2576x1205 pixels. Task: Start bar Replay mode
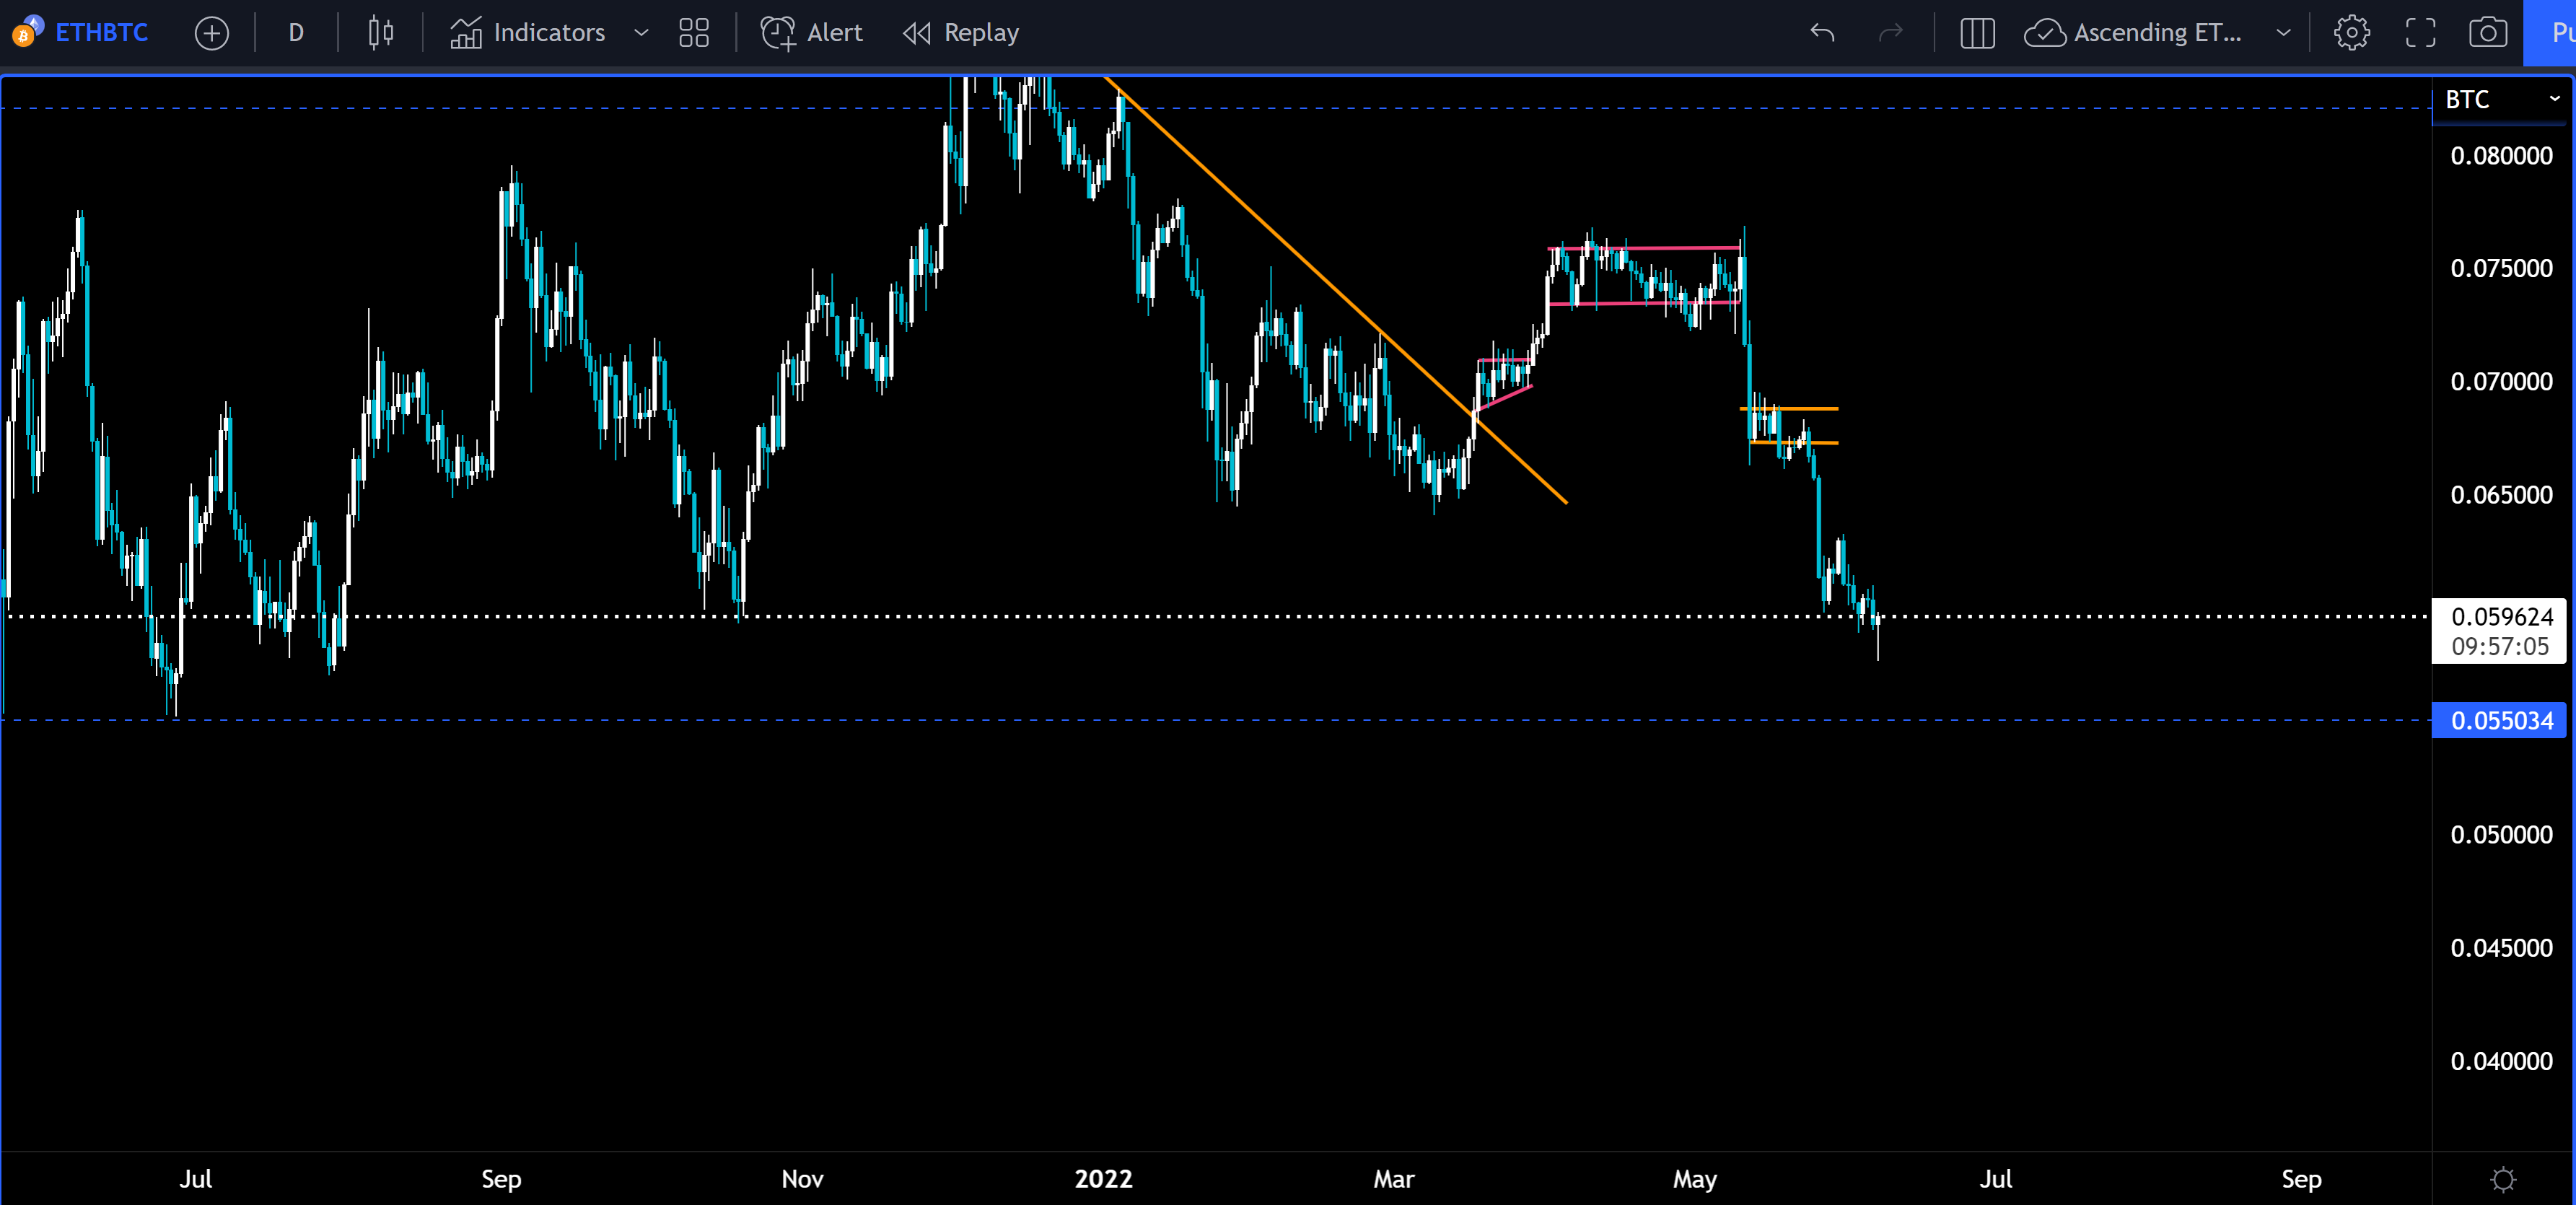coord(960,33)
